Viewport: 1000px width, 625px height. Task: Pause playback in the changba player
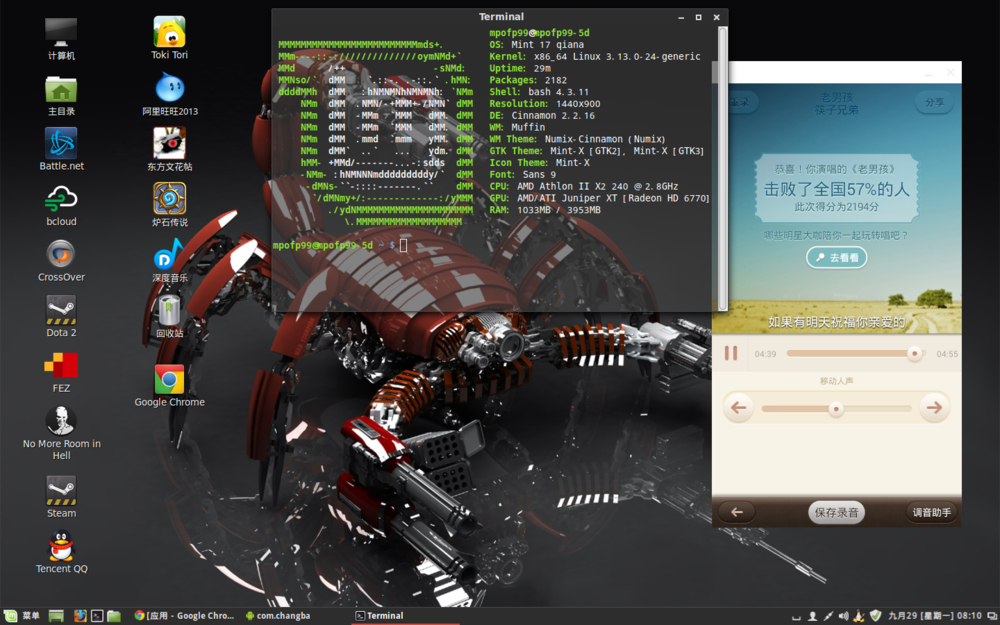731,353
